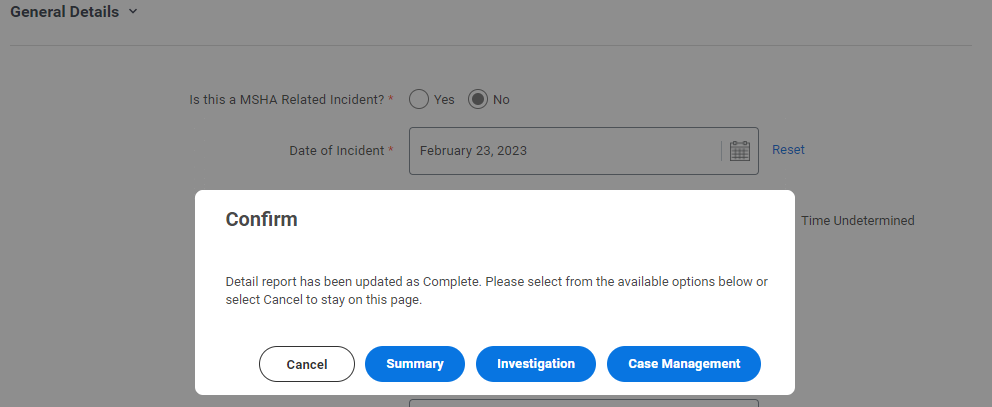The height and width of the screenshot is (407, 992).
Task: Select Yes for MSHA Related Incident
Action: tap(419, 99)
